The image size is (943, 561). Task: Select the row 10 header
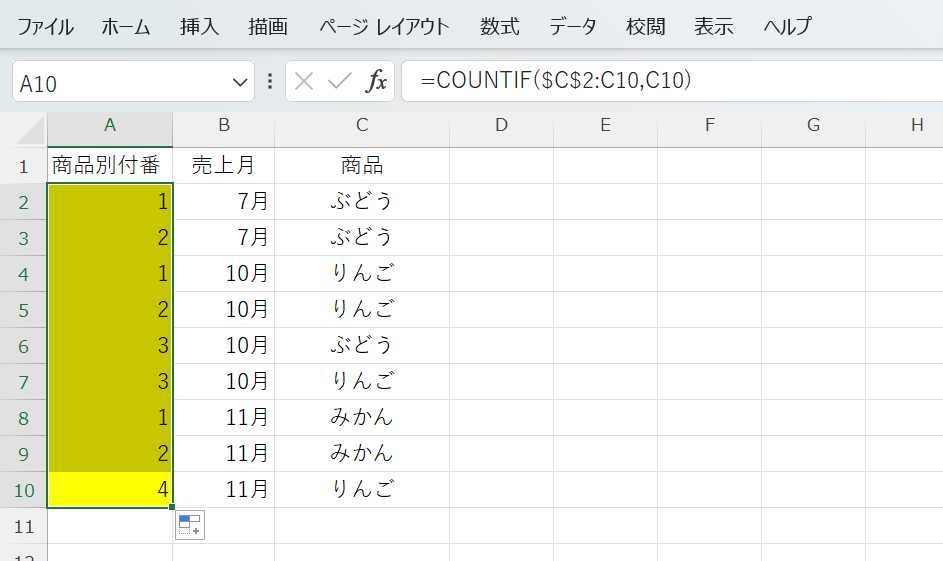(24, 489)
